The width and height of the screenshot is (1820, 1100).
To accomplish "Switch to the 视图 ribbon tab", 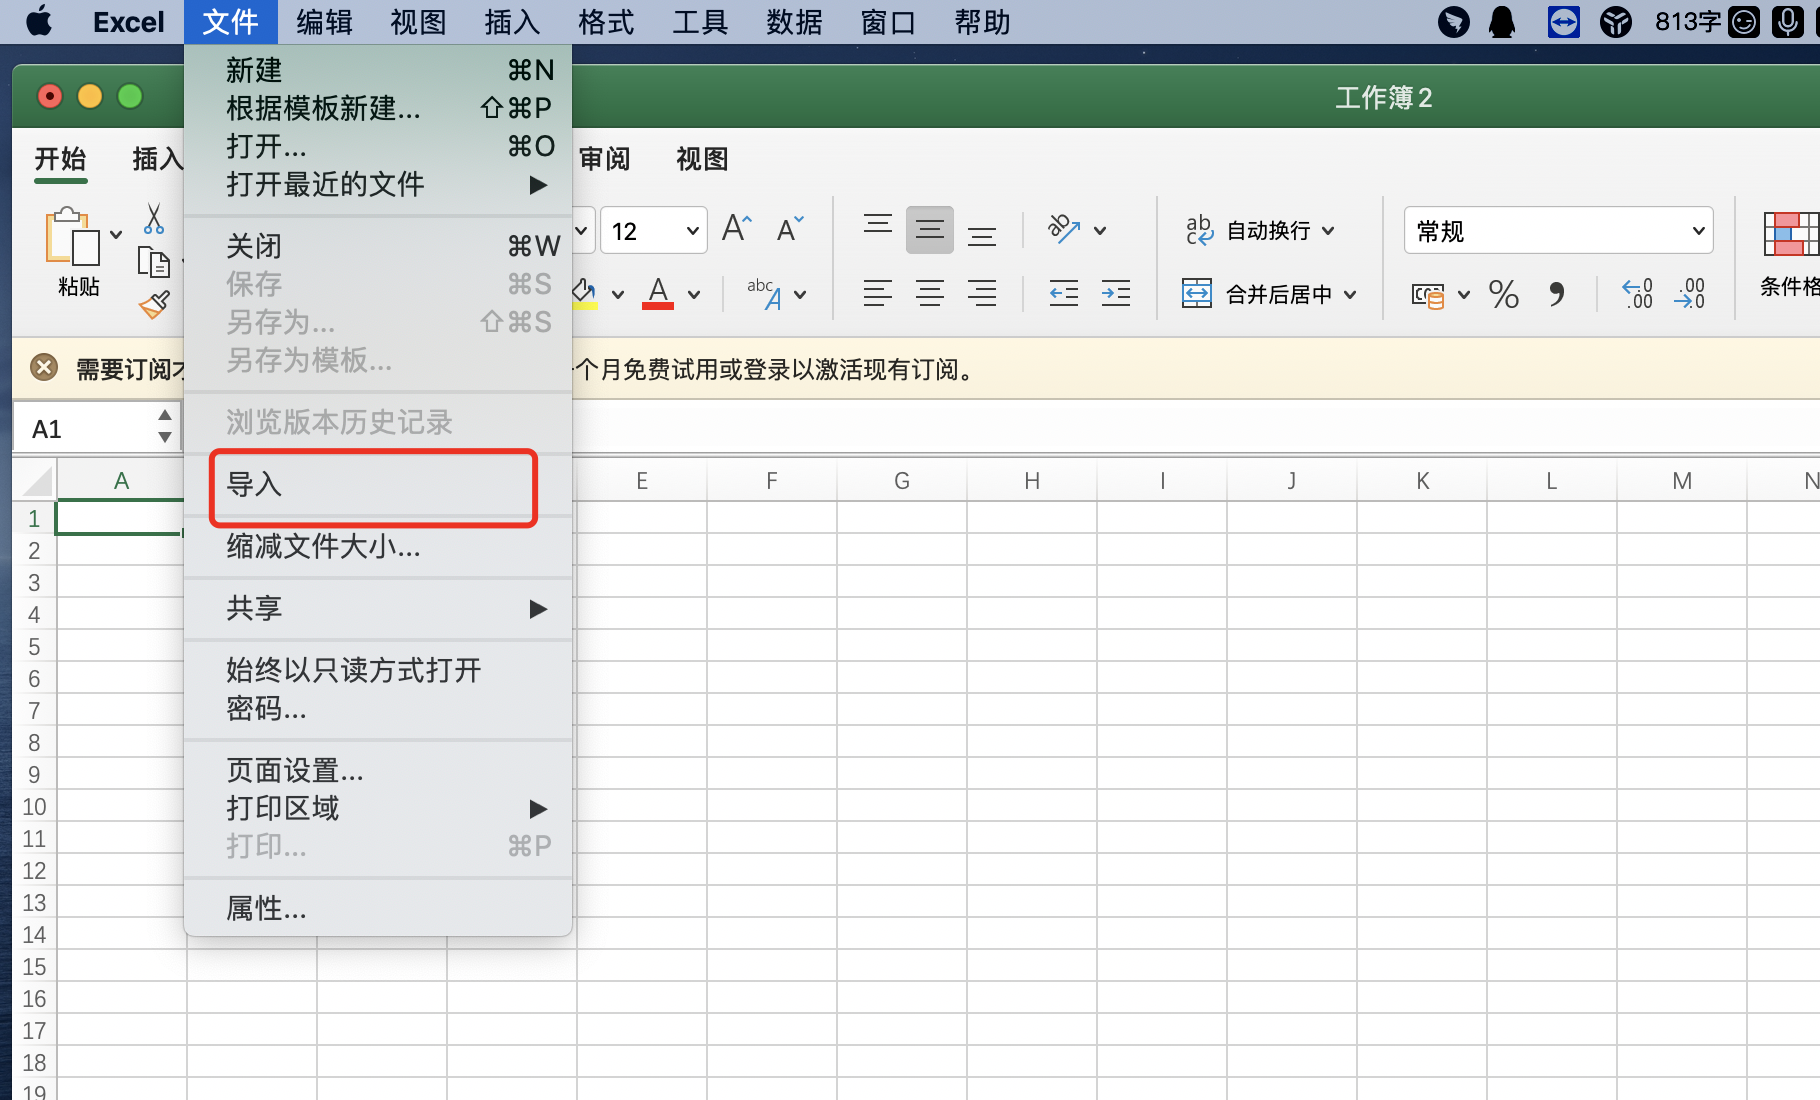I will 702,159.
